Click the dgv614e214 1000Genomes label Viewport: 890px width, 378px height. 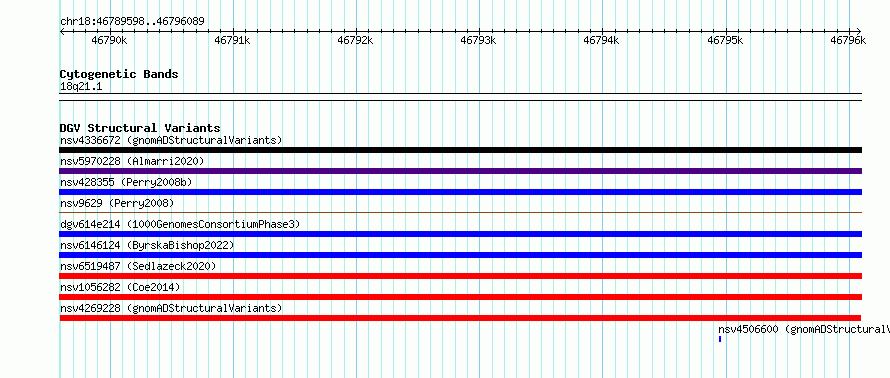pyautogui.click(x=180, y=224)
